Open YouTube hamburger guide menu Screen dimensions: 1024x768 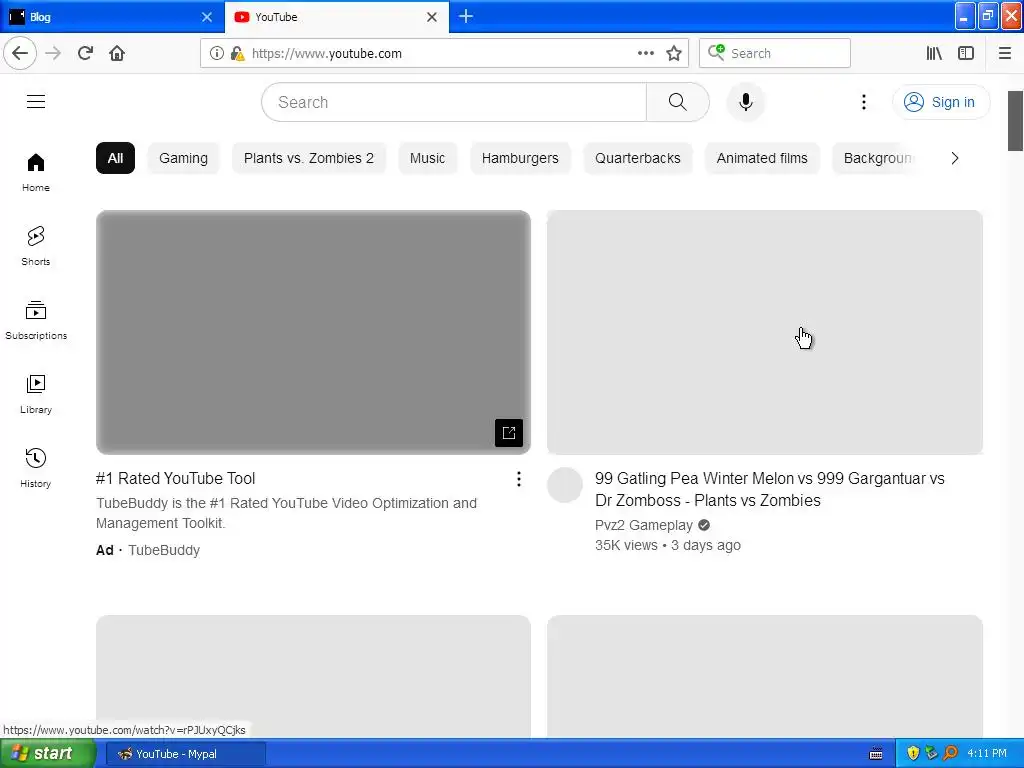pos(36,102)
